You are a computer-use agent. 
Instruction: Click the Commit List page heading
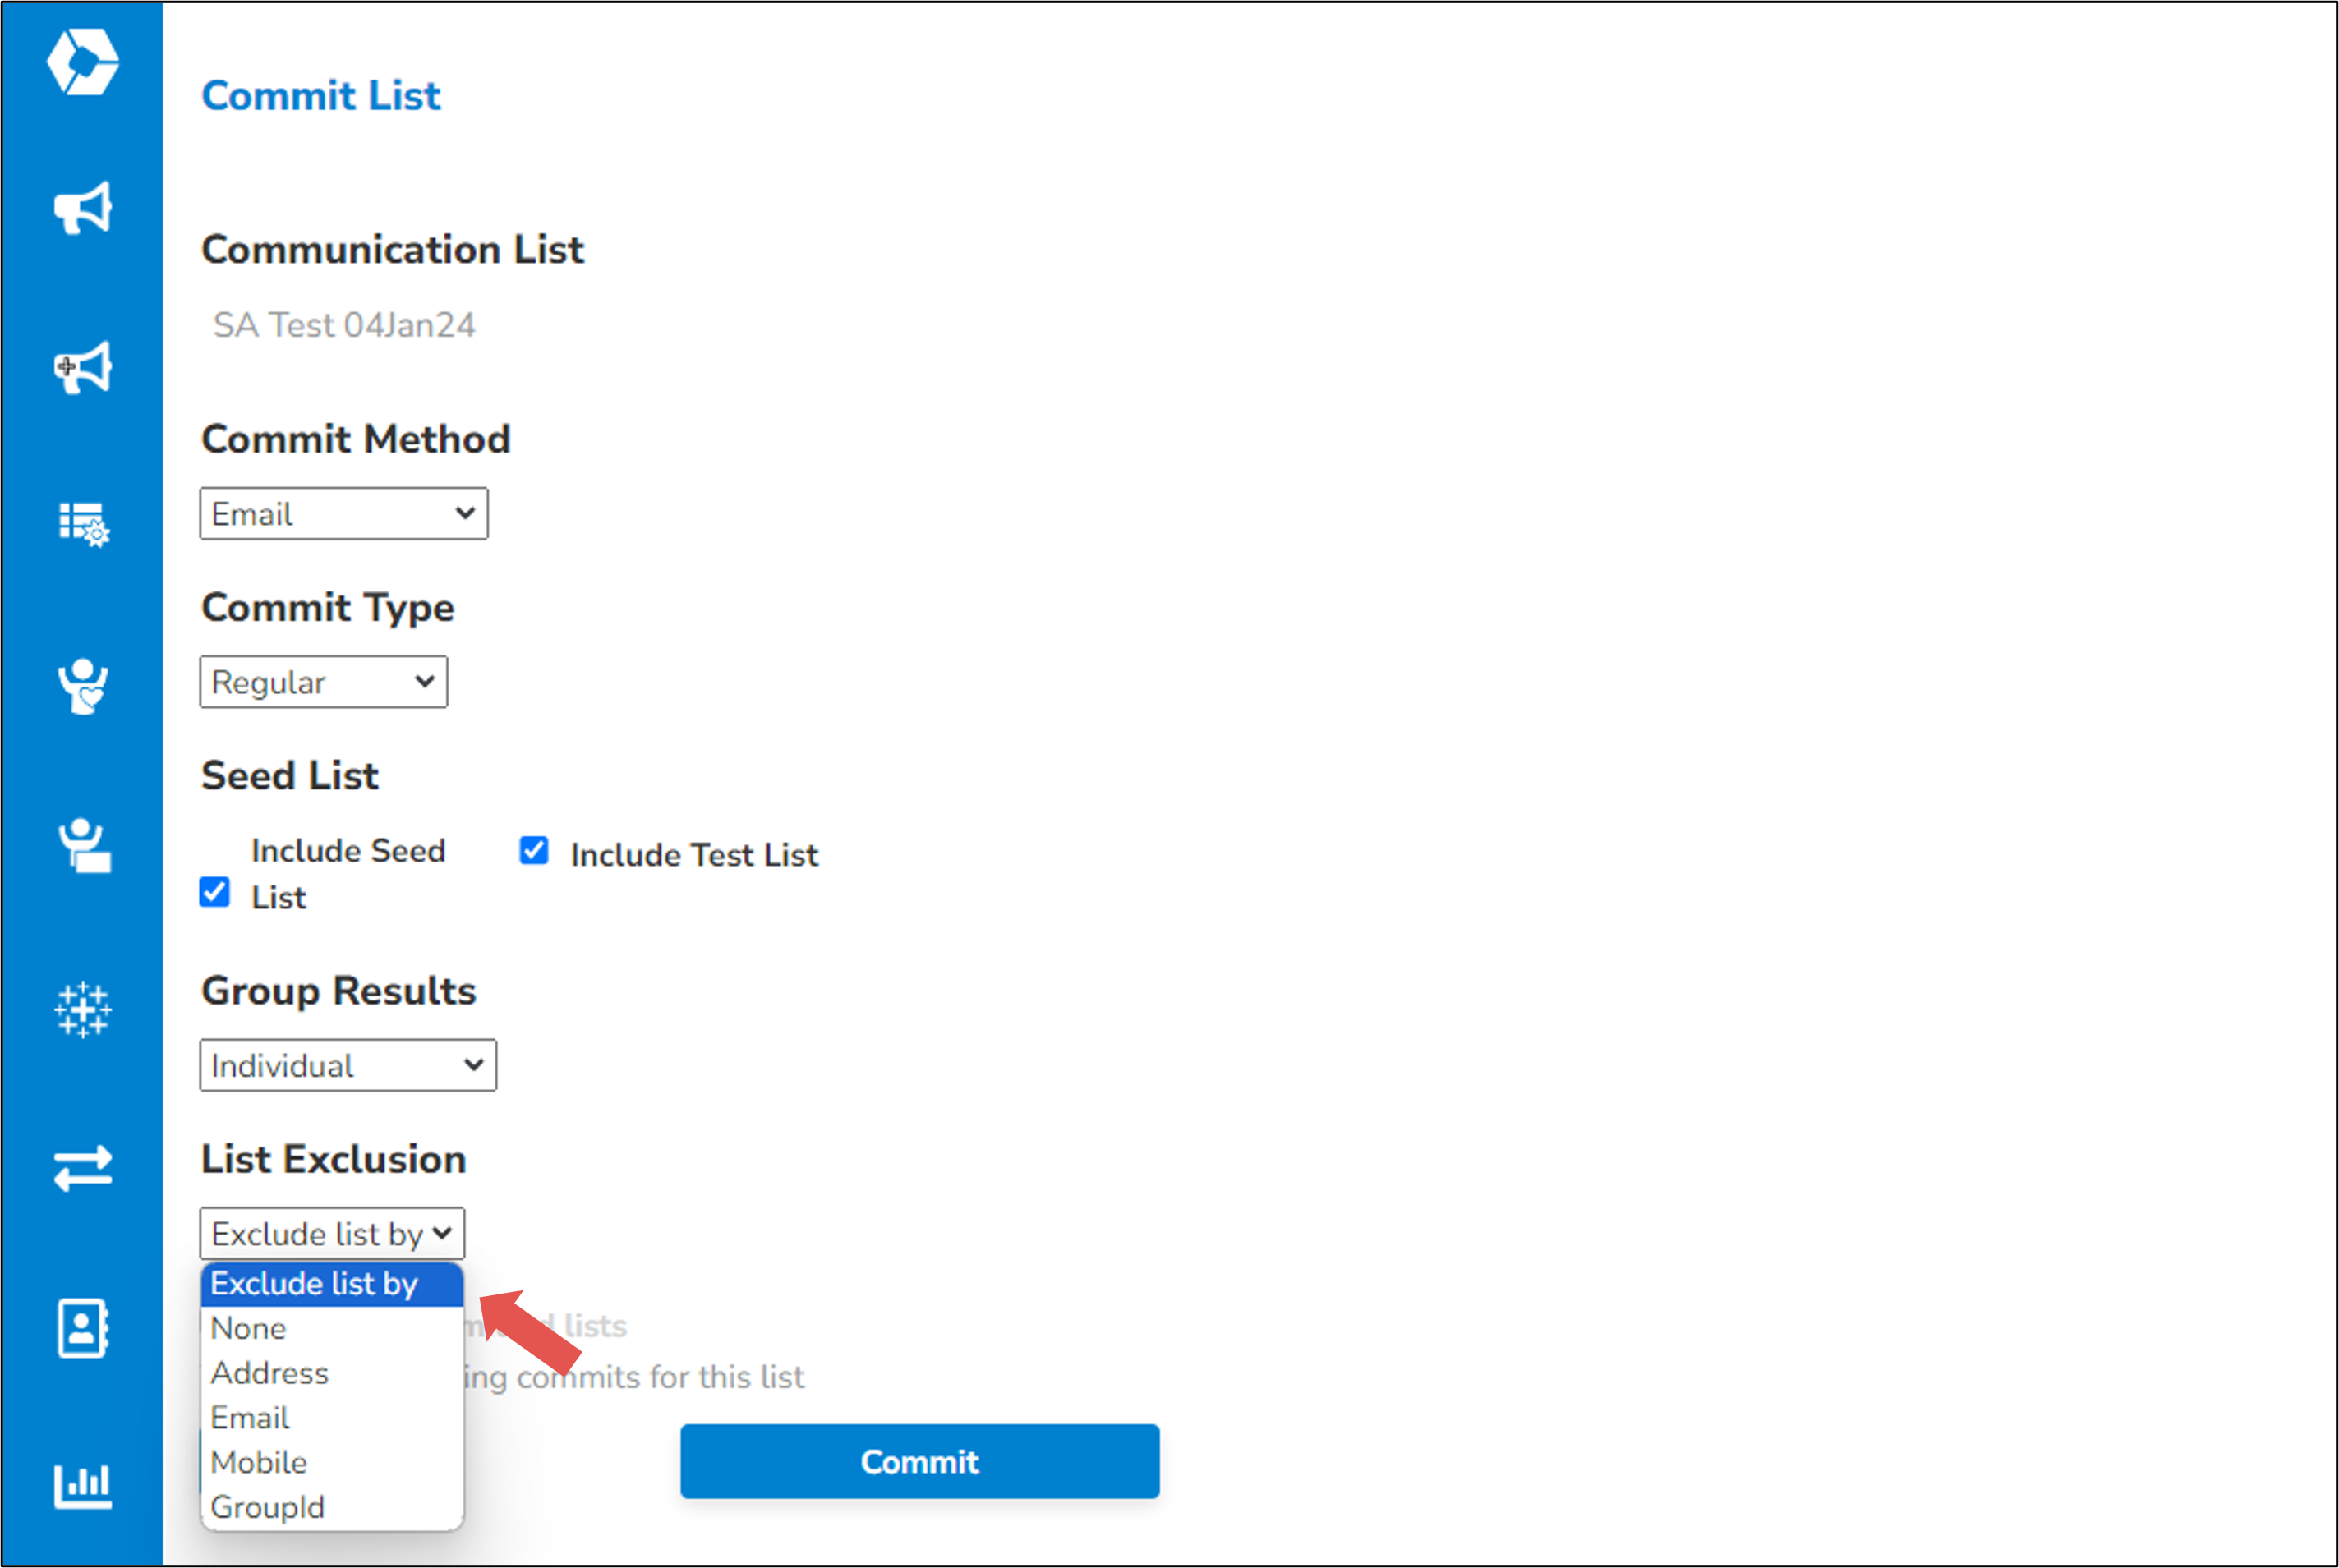[321, 96]
